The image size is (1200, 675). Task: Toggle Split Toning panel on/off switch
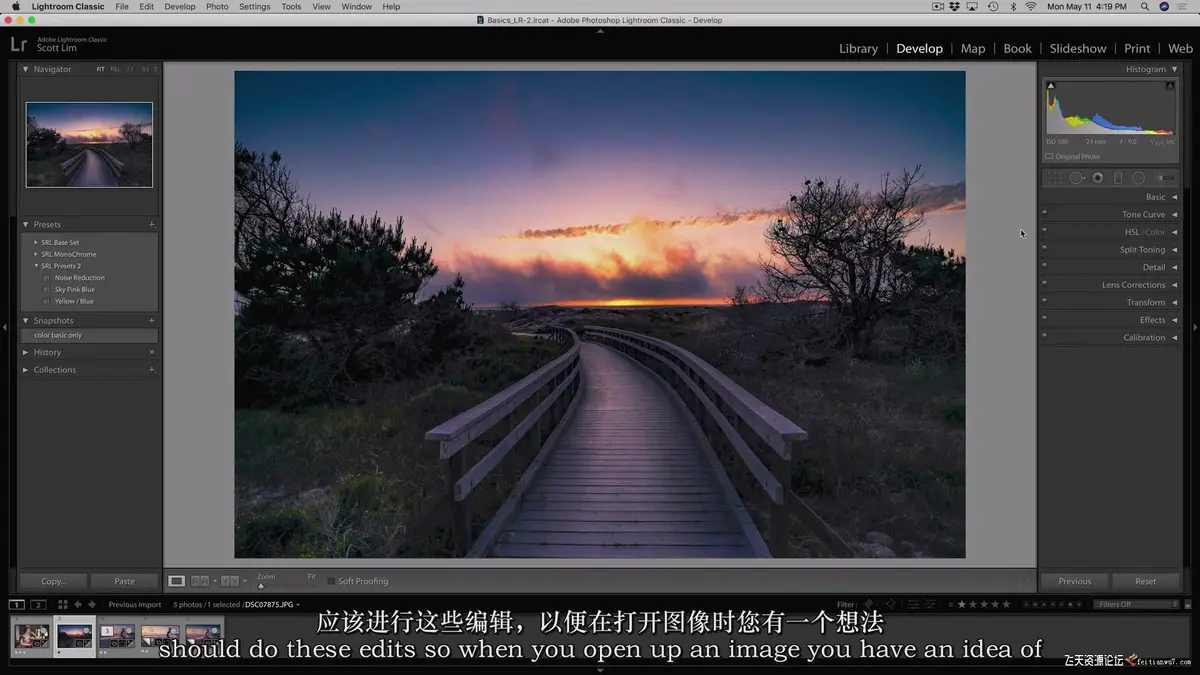coord(1045,249)
